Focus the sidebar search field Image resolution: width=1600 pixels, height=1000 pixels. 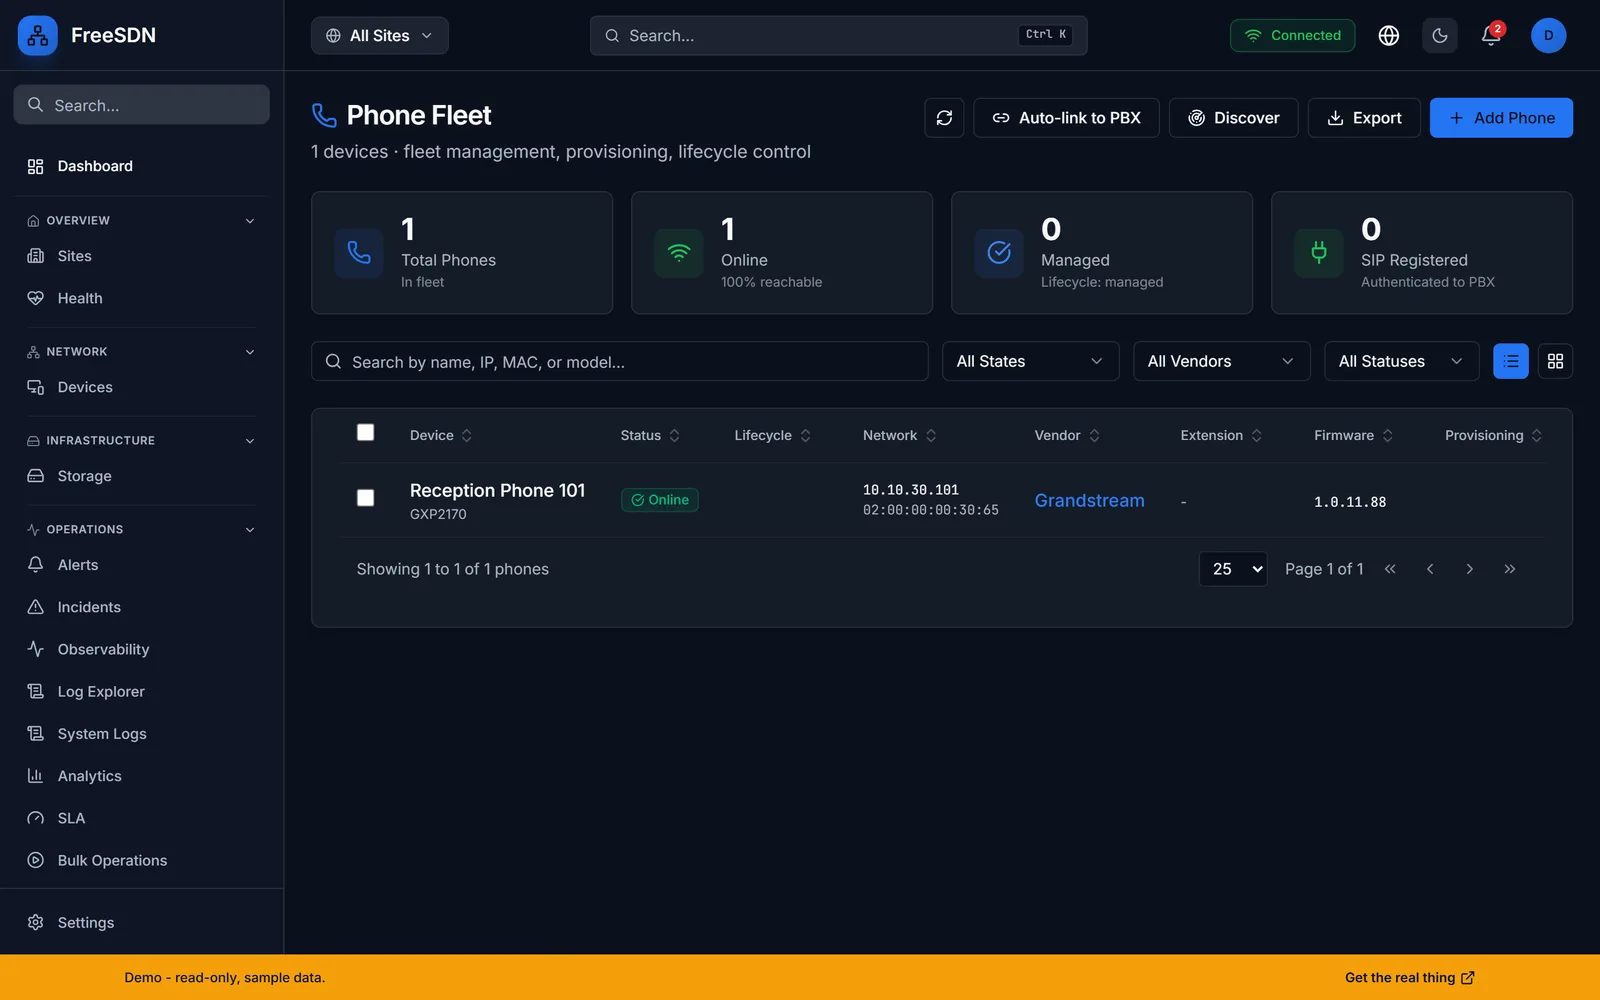pos(141,105)
